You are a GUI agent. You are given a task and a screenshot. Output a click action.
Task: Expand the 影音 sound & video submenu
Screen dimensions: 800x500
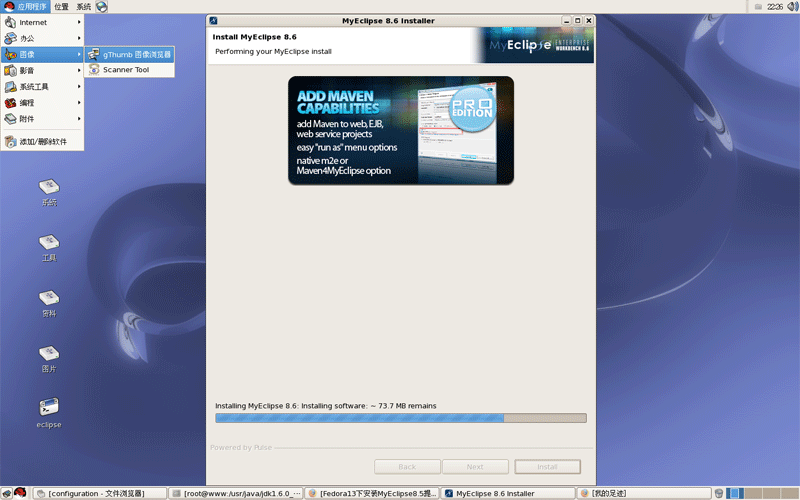click(42, 70)
